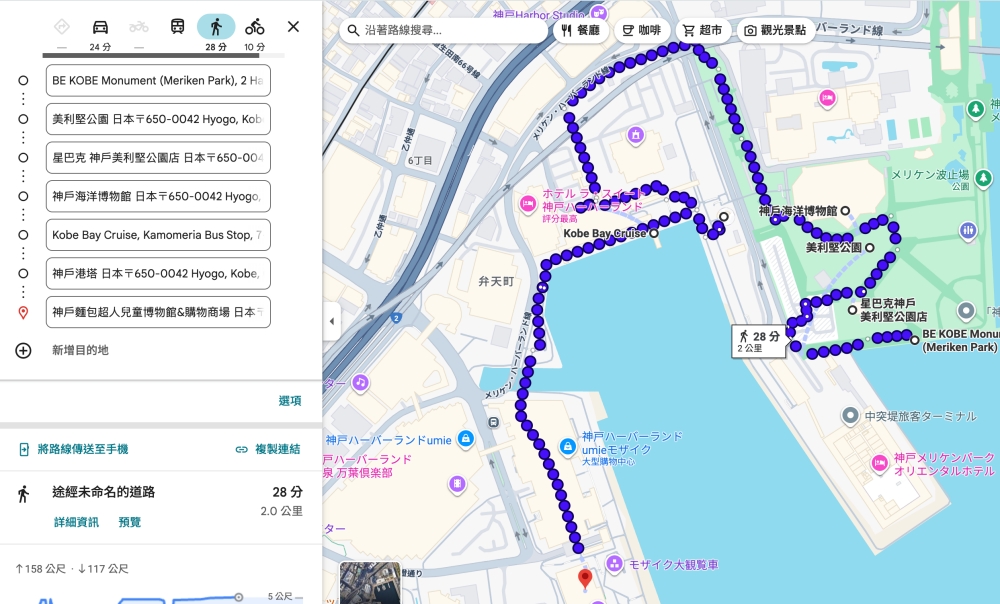Click the 28分 walking time route label
Screen dimensions: 1000x604
point(757,339)
